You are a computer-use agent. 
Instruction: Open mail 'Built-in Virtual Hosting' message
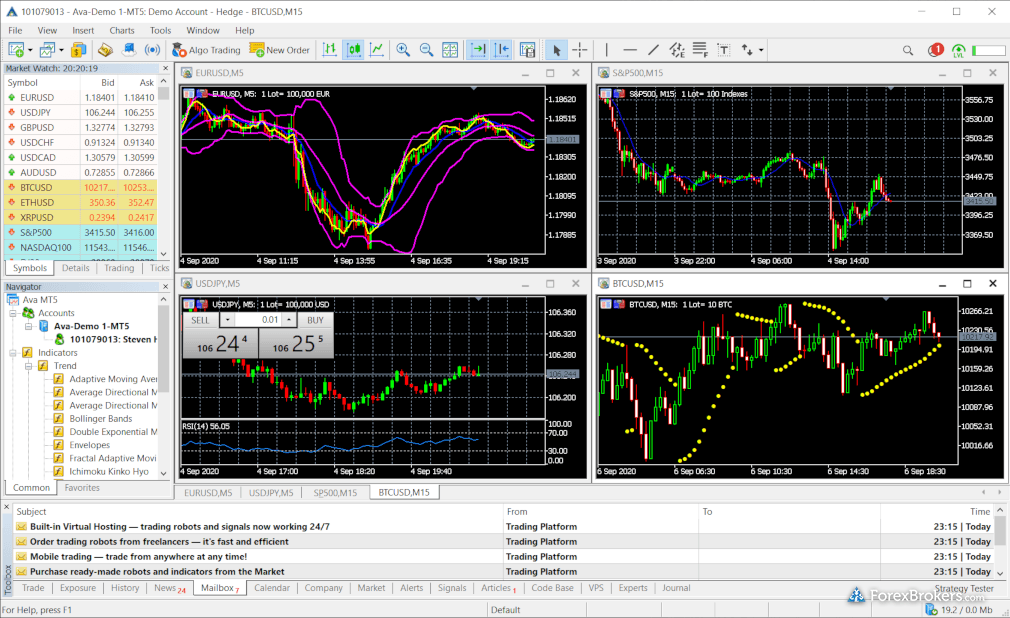point(180,526)
